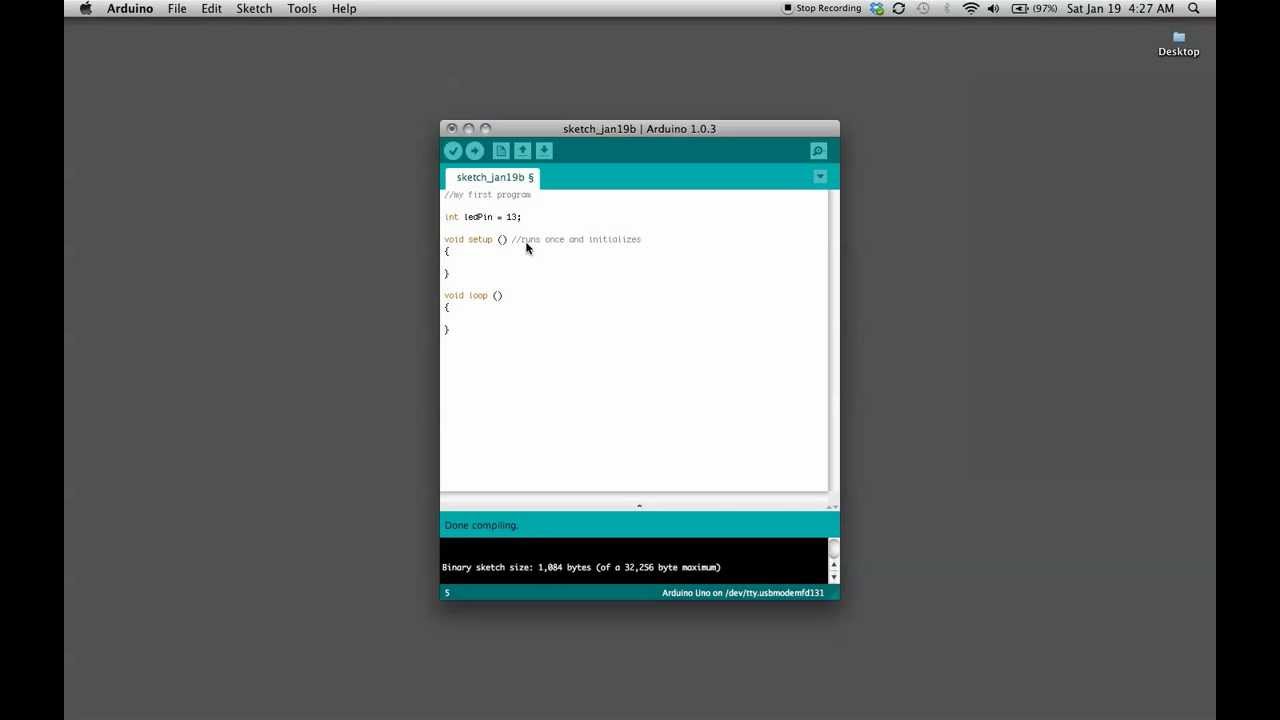Click the window title 'sketch_jan19b | Arduino 1.0.3'
Screen dimensions: 1280x720
[639, 129]
